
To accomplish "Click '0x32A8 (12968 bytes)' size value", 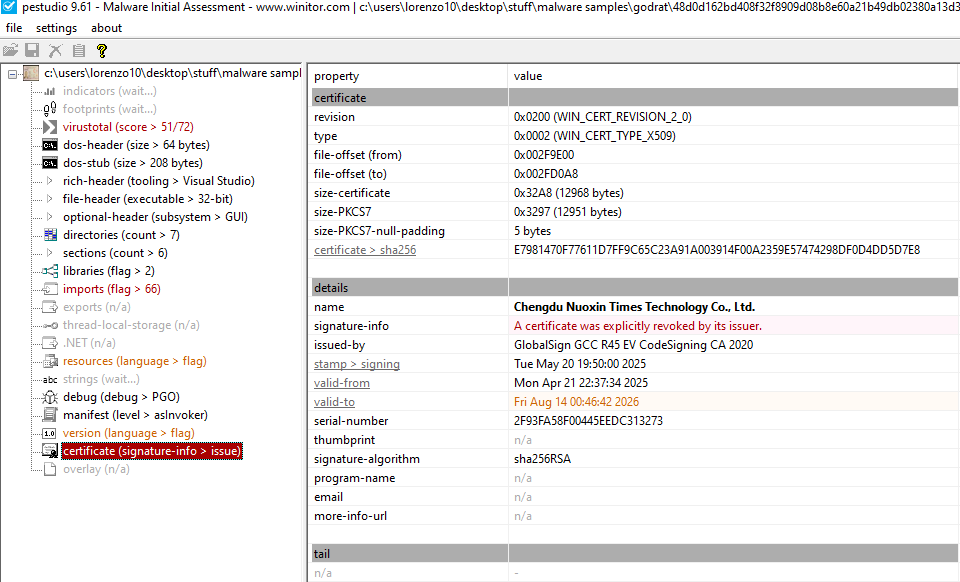I will (569, 193).
